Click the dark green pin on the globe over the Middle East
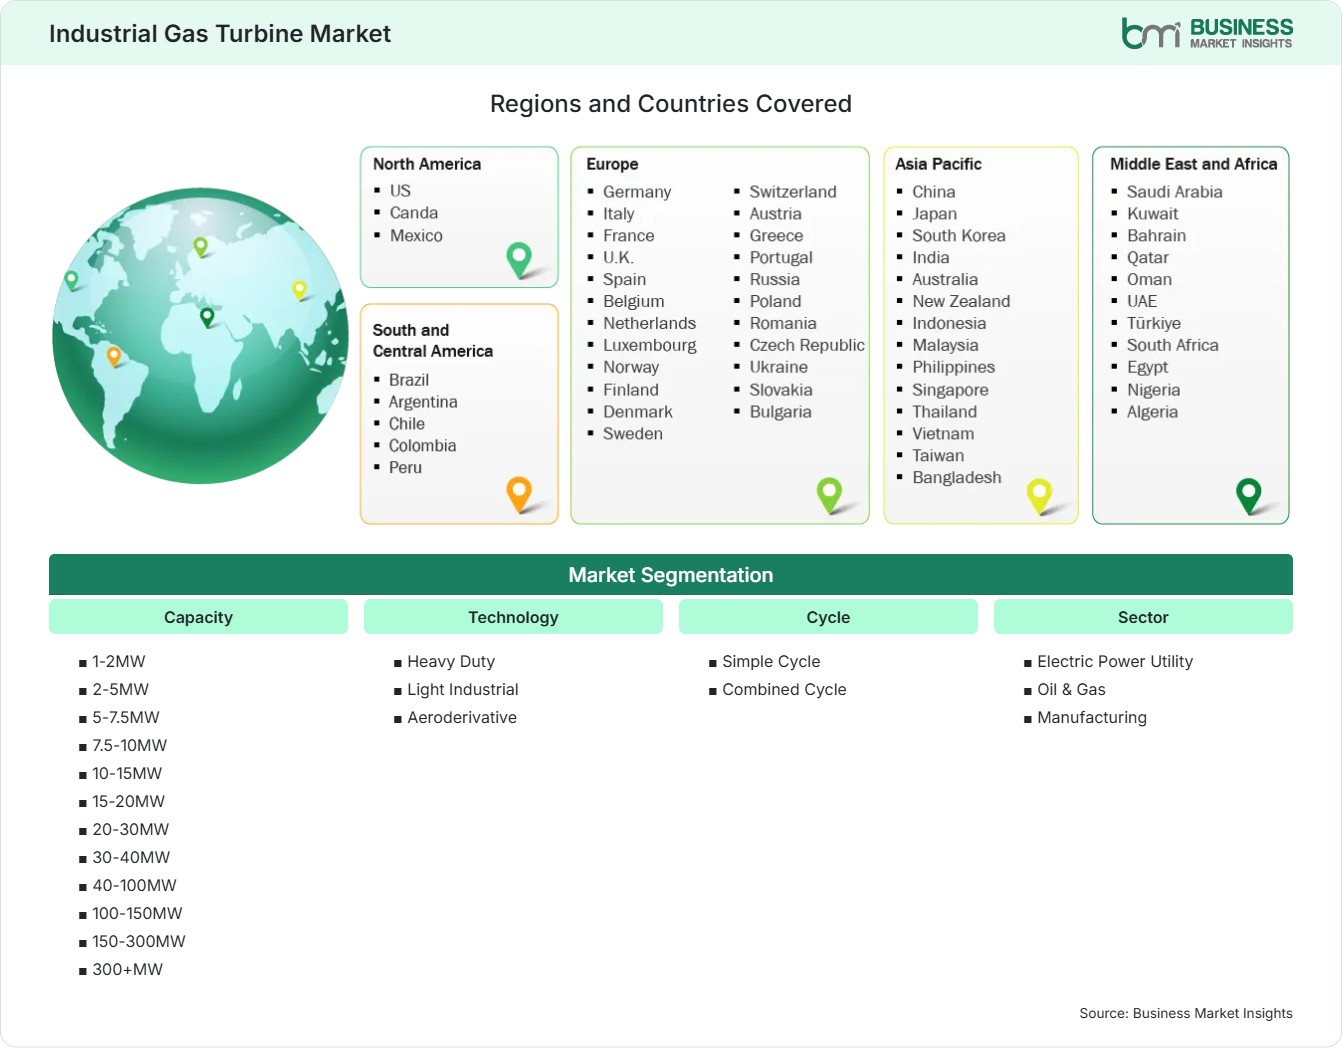The height and width of the screenshot is (1048, 1342). pos(207,317)
